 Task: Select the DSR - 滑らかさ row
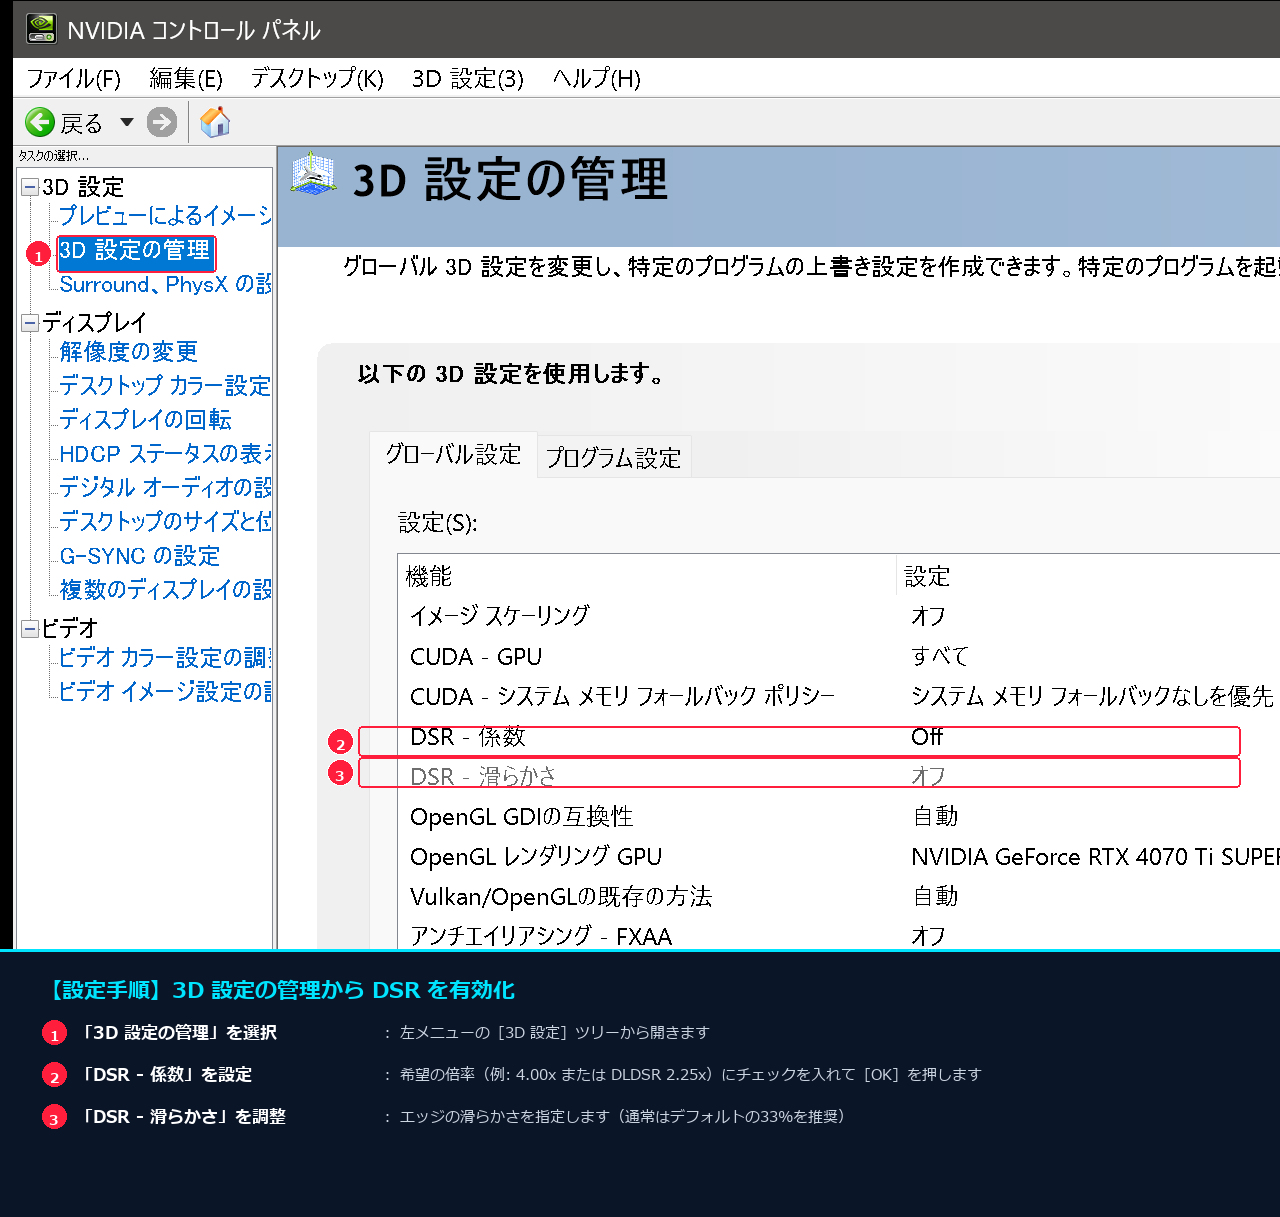pyautogui.click(x=839, y=776)
